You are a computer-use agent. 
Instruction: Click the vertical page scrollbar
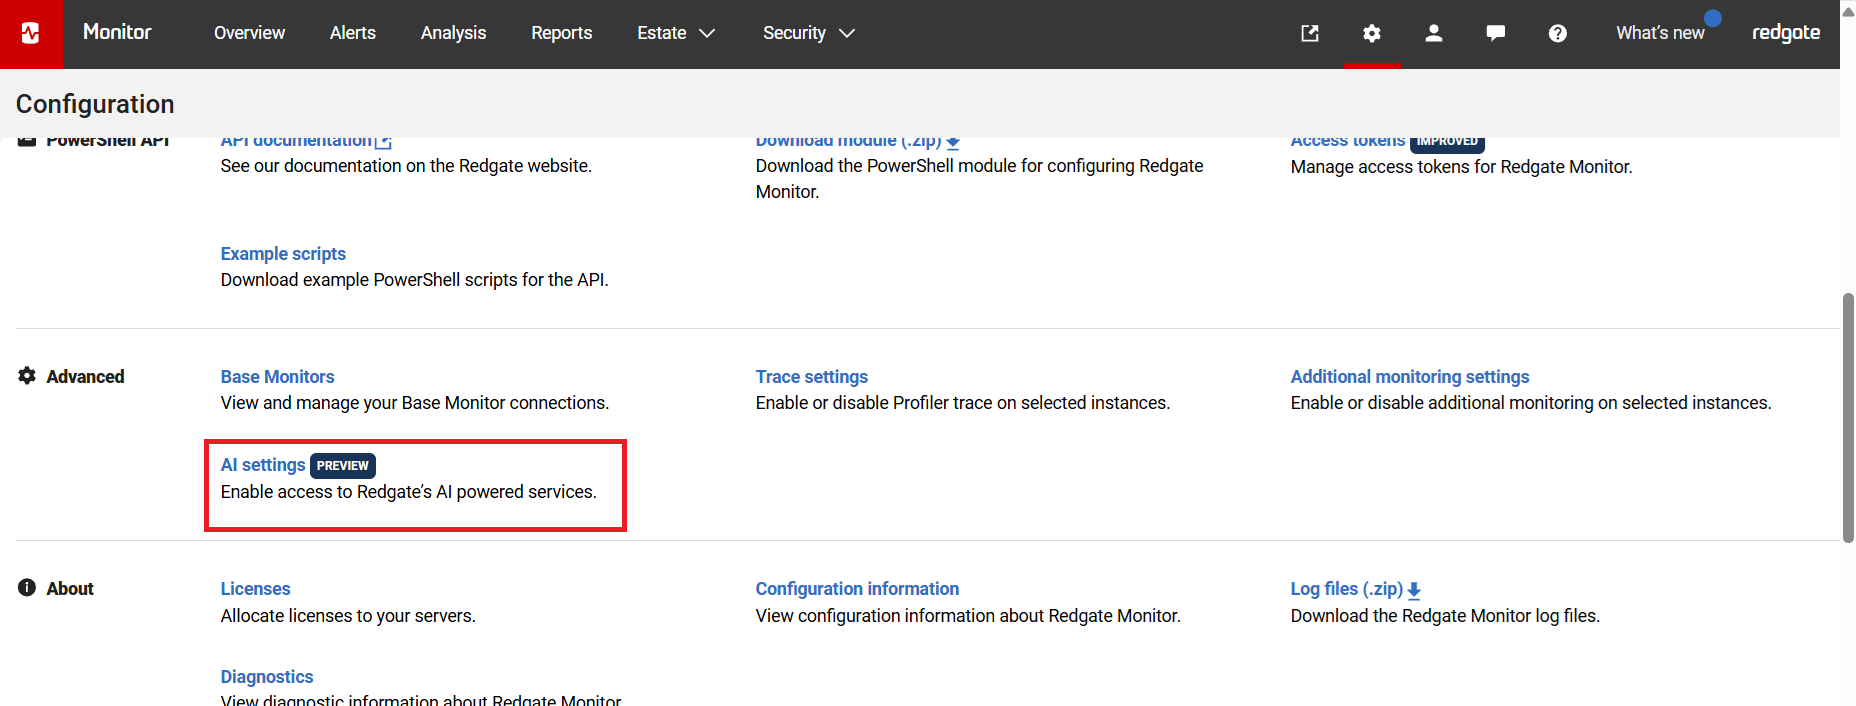coord(1848,418)
